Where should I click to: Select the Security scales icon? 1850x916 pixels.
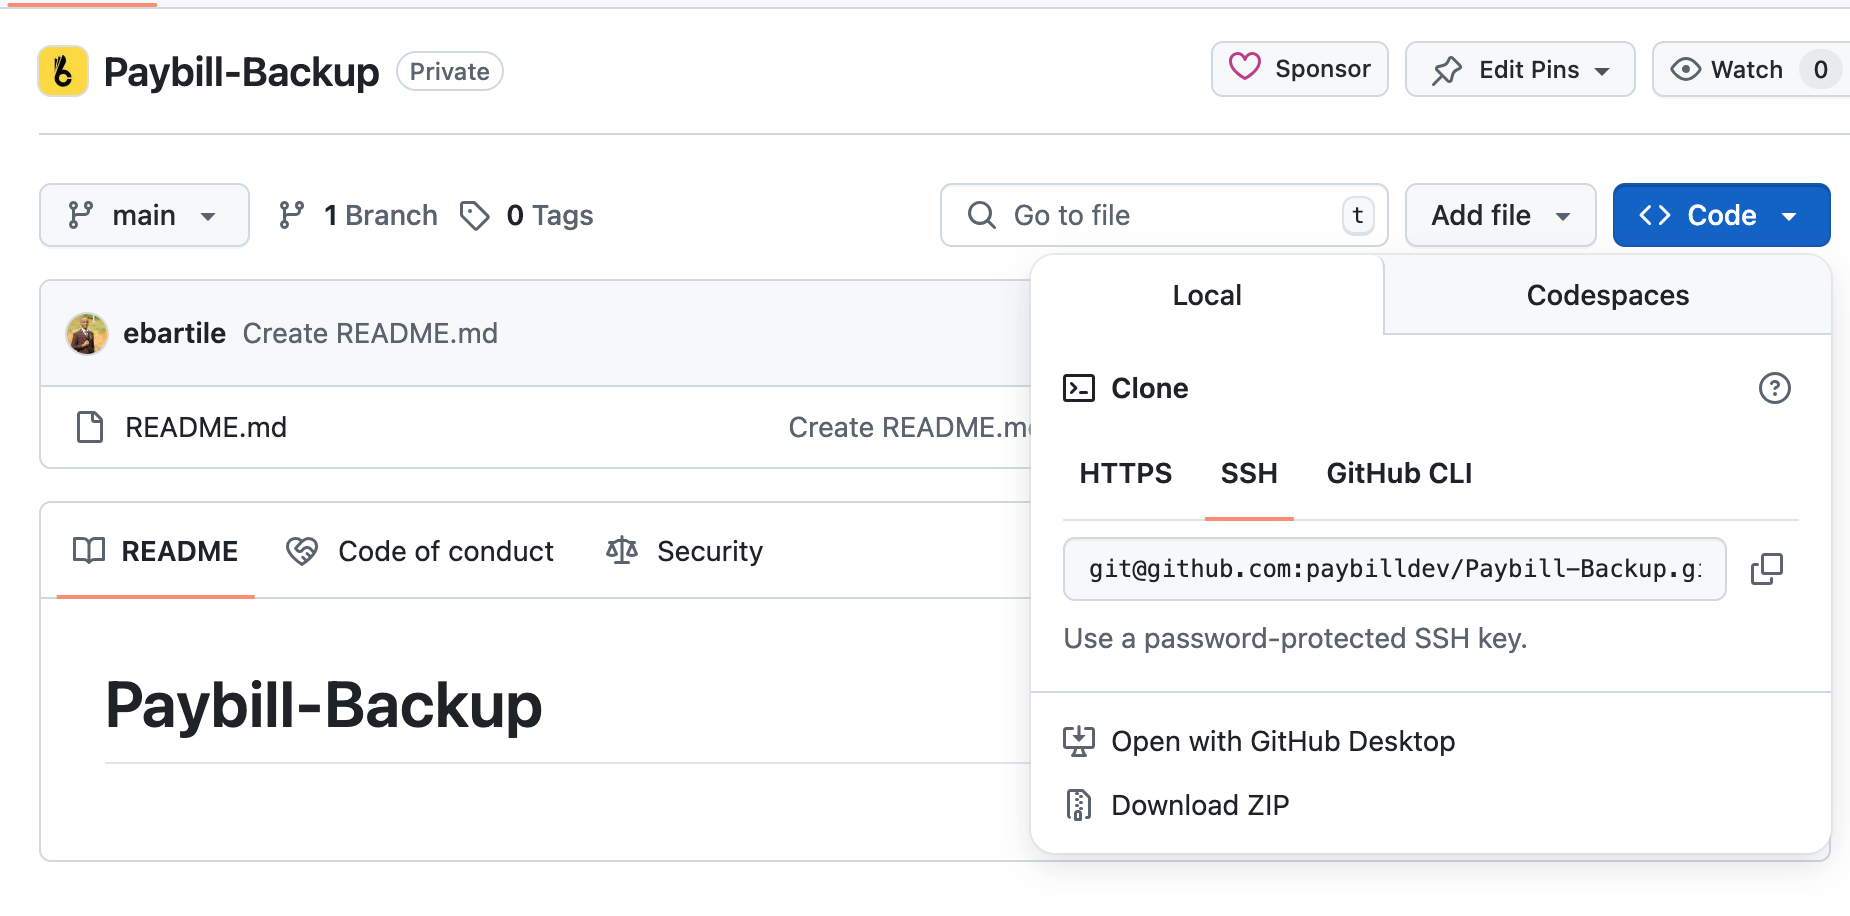[621, 551]
